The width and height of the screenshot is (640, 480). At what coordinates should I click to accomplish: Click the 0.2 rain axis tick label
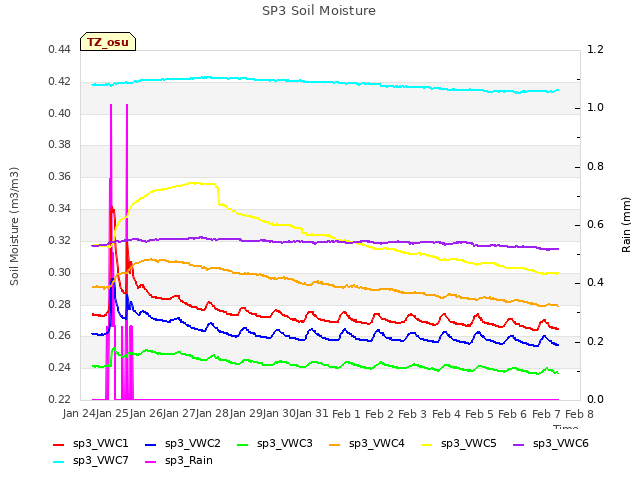coord(596,341)
